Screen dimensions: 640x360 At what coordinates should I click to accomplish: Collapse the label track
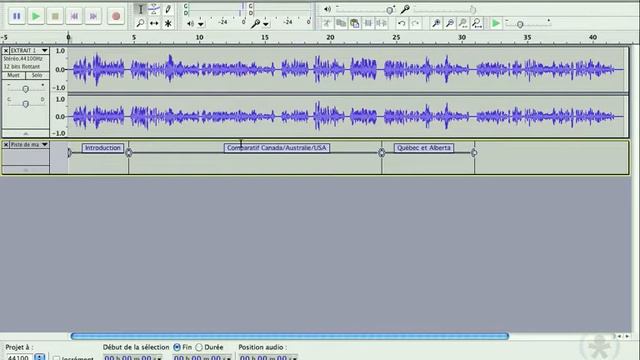(25, 170)
